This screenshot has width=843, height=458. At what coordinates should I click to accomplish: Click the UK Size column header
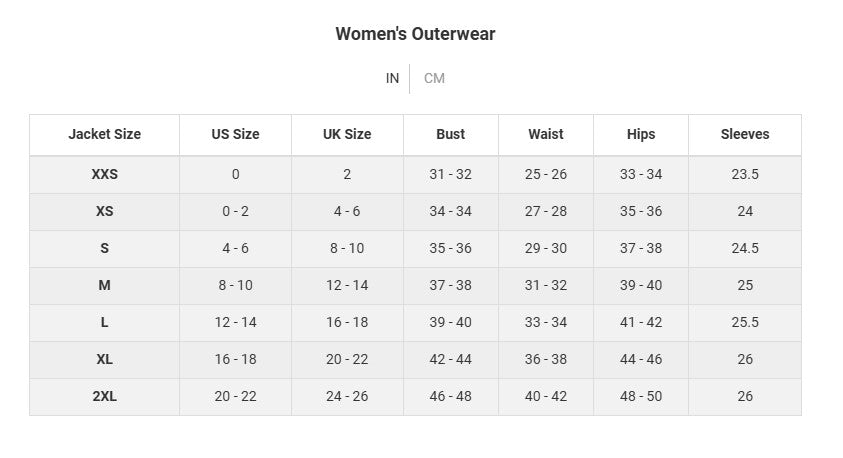click(347, 134)
